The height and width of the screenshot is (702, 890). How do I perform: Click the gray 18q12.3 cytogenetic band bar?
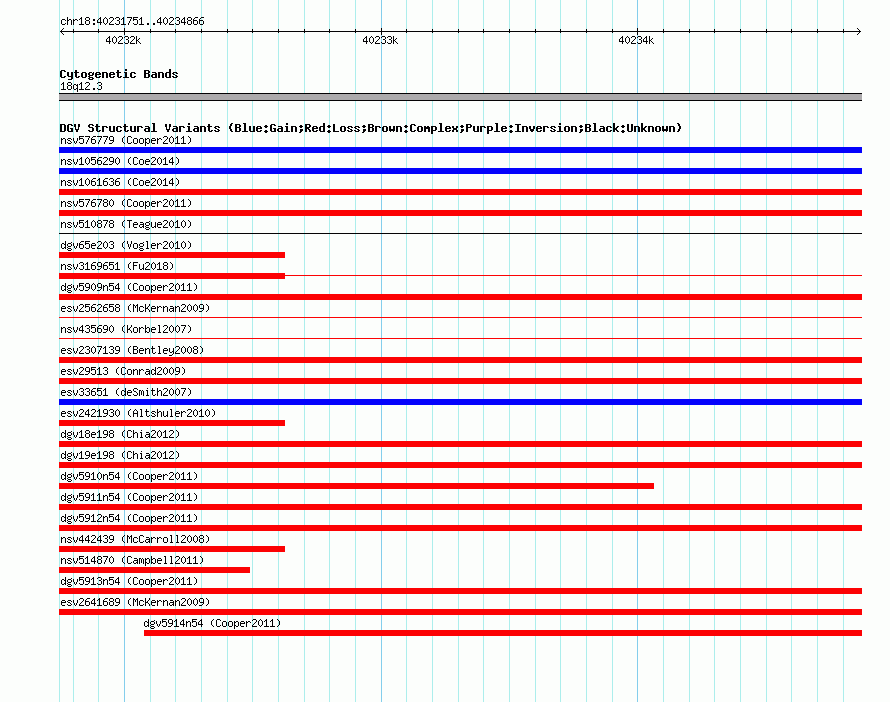[460, 97]
